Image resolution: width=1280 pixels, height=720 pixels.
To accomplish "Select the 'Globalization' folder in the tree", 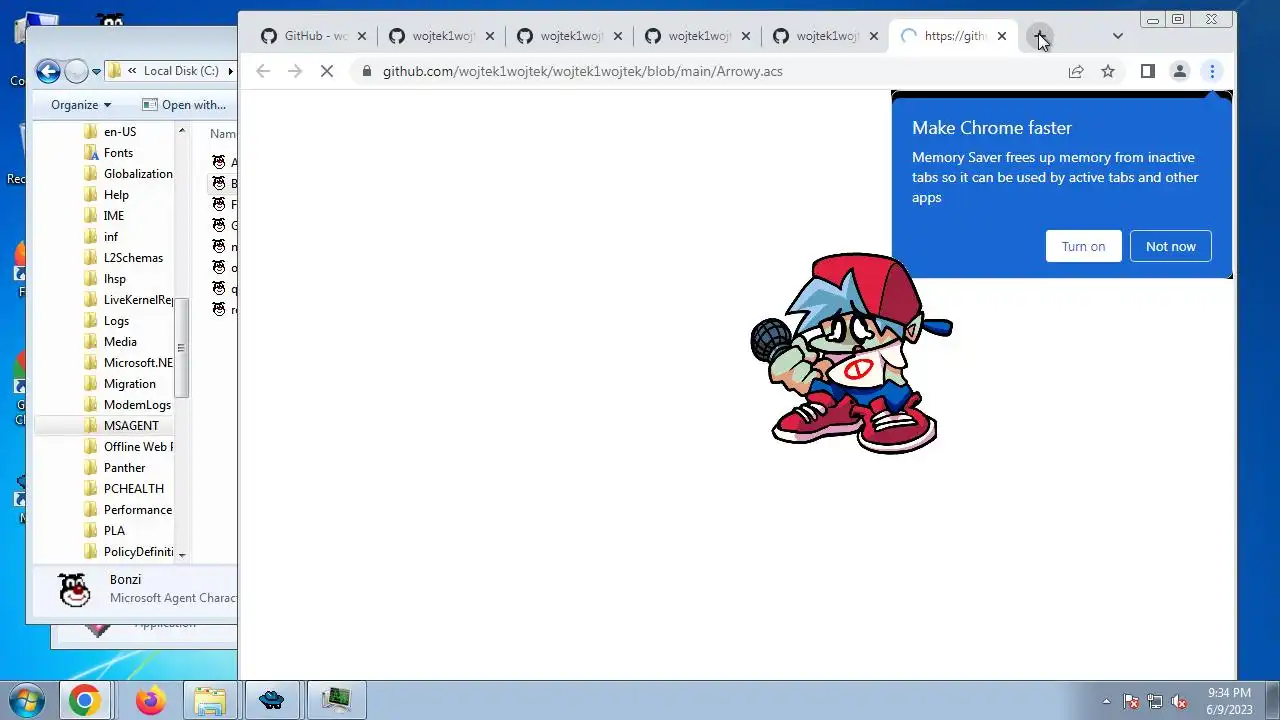I will tap(138, 173).
